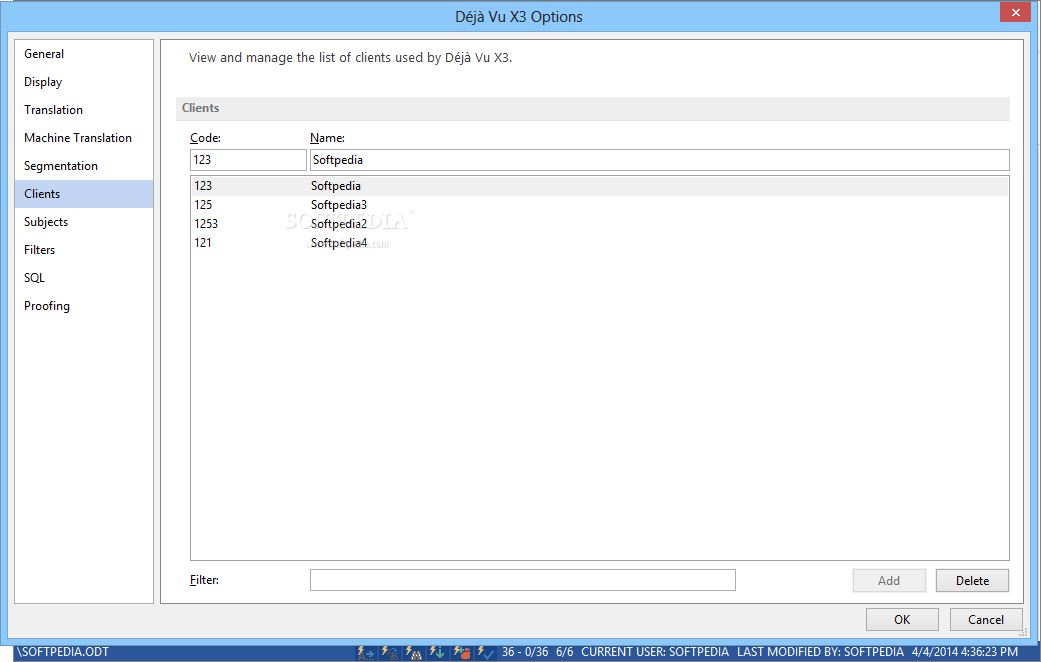Open the General options page
The width and height of the screenshot is (1041, 662).
[84, 54]
